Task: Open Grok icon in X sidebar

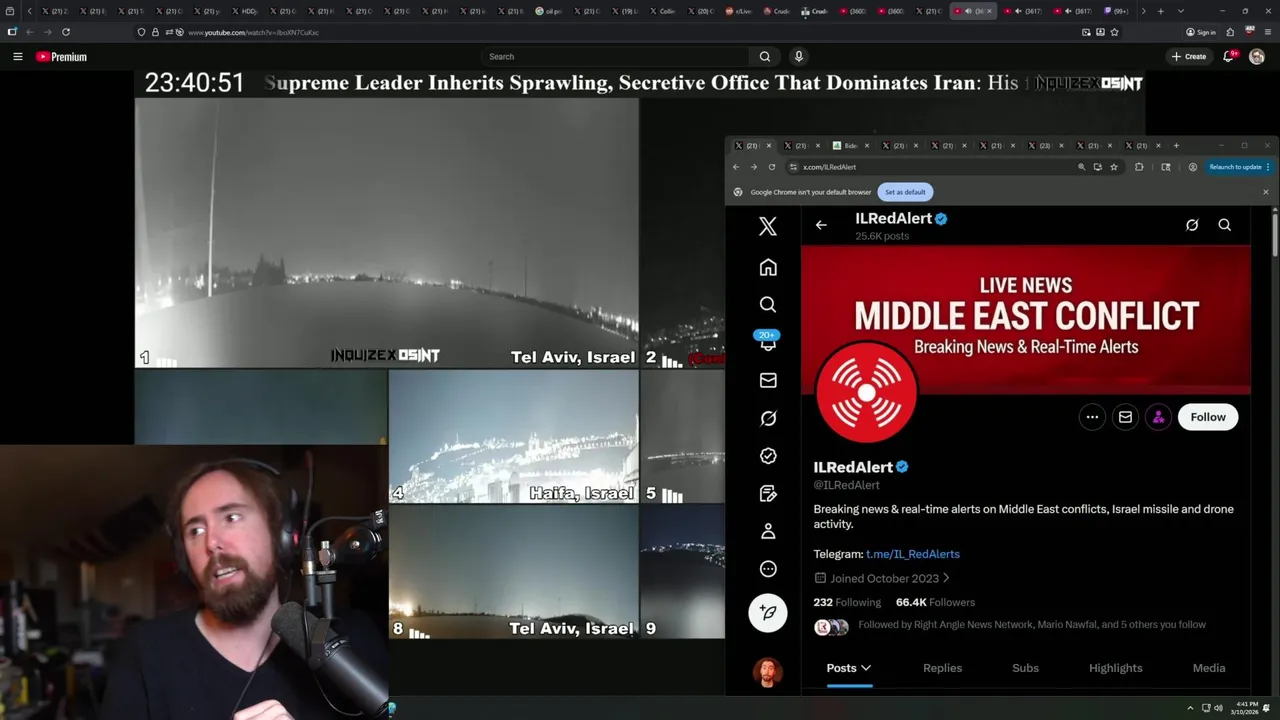Action: 768,418
